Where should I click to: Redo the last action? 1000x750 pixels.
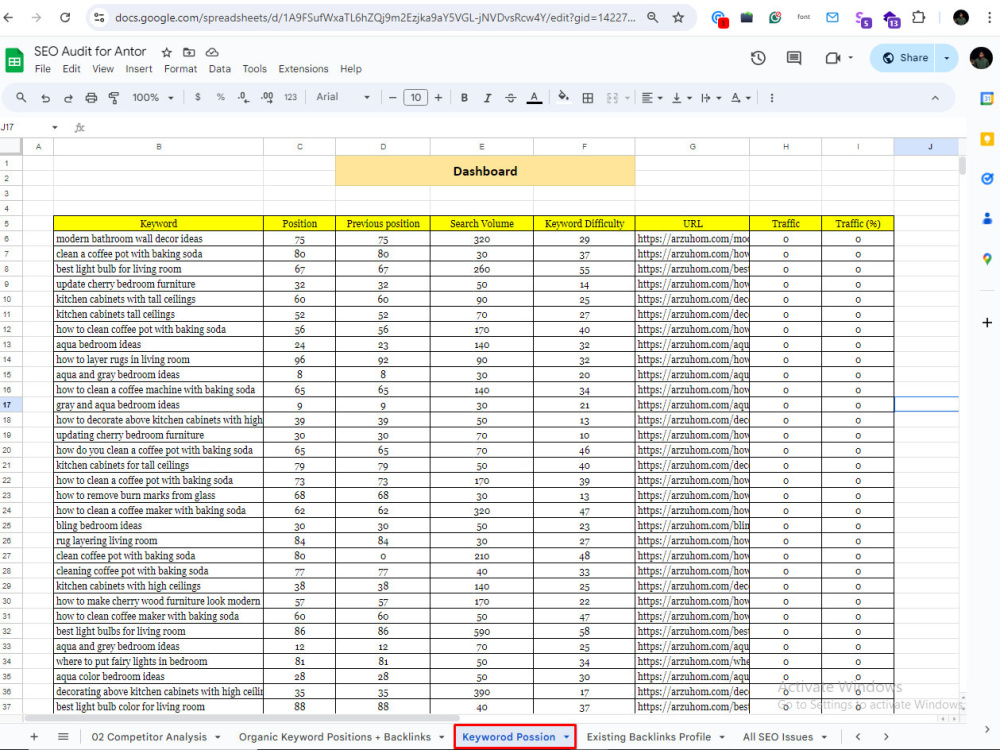68,98
